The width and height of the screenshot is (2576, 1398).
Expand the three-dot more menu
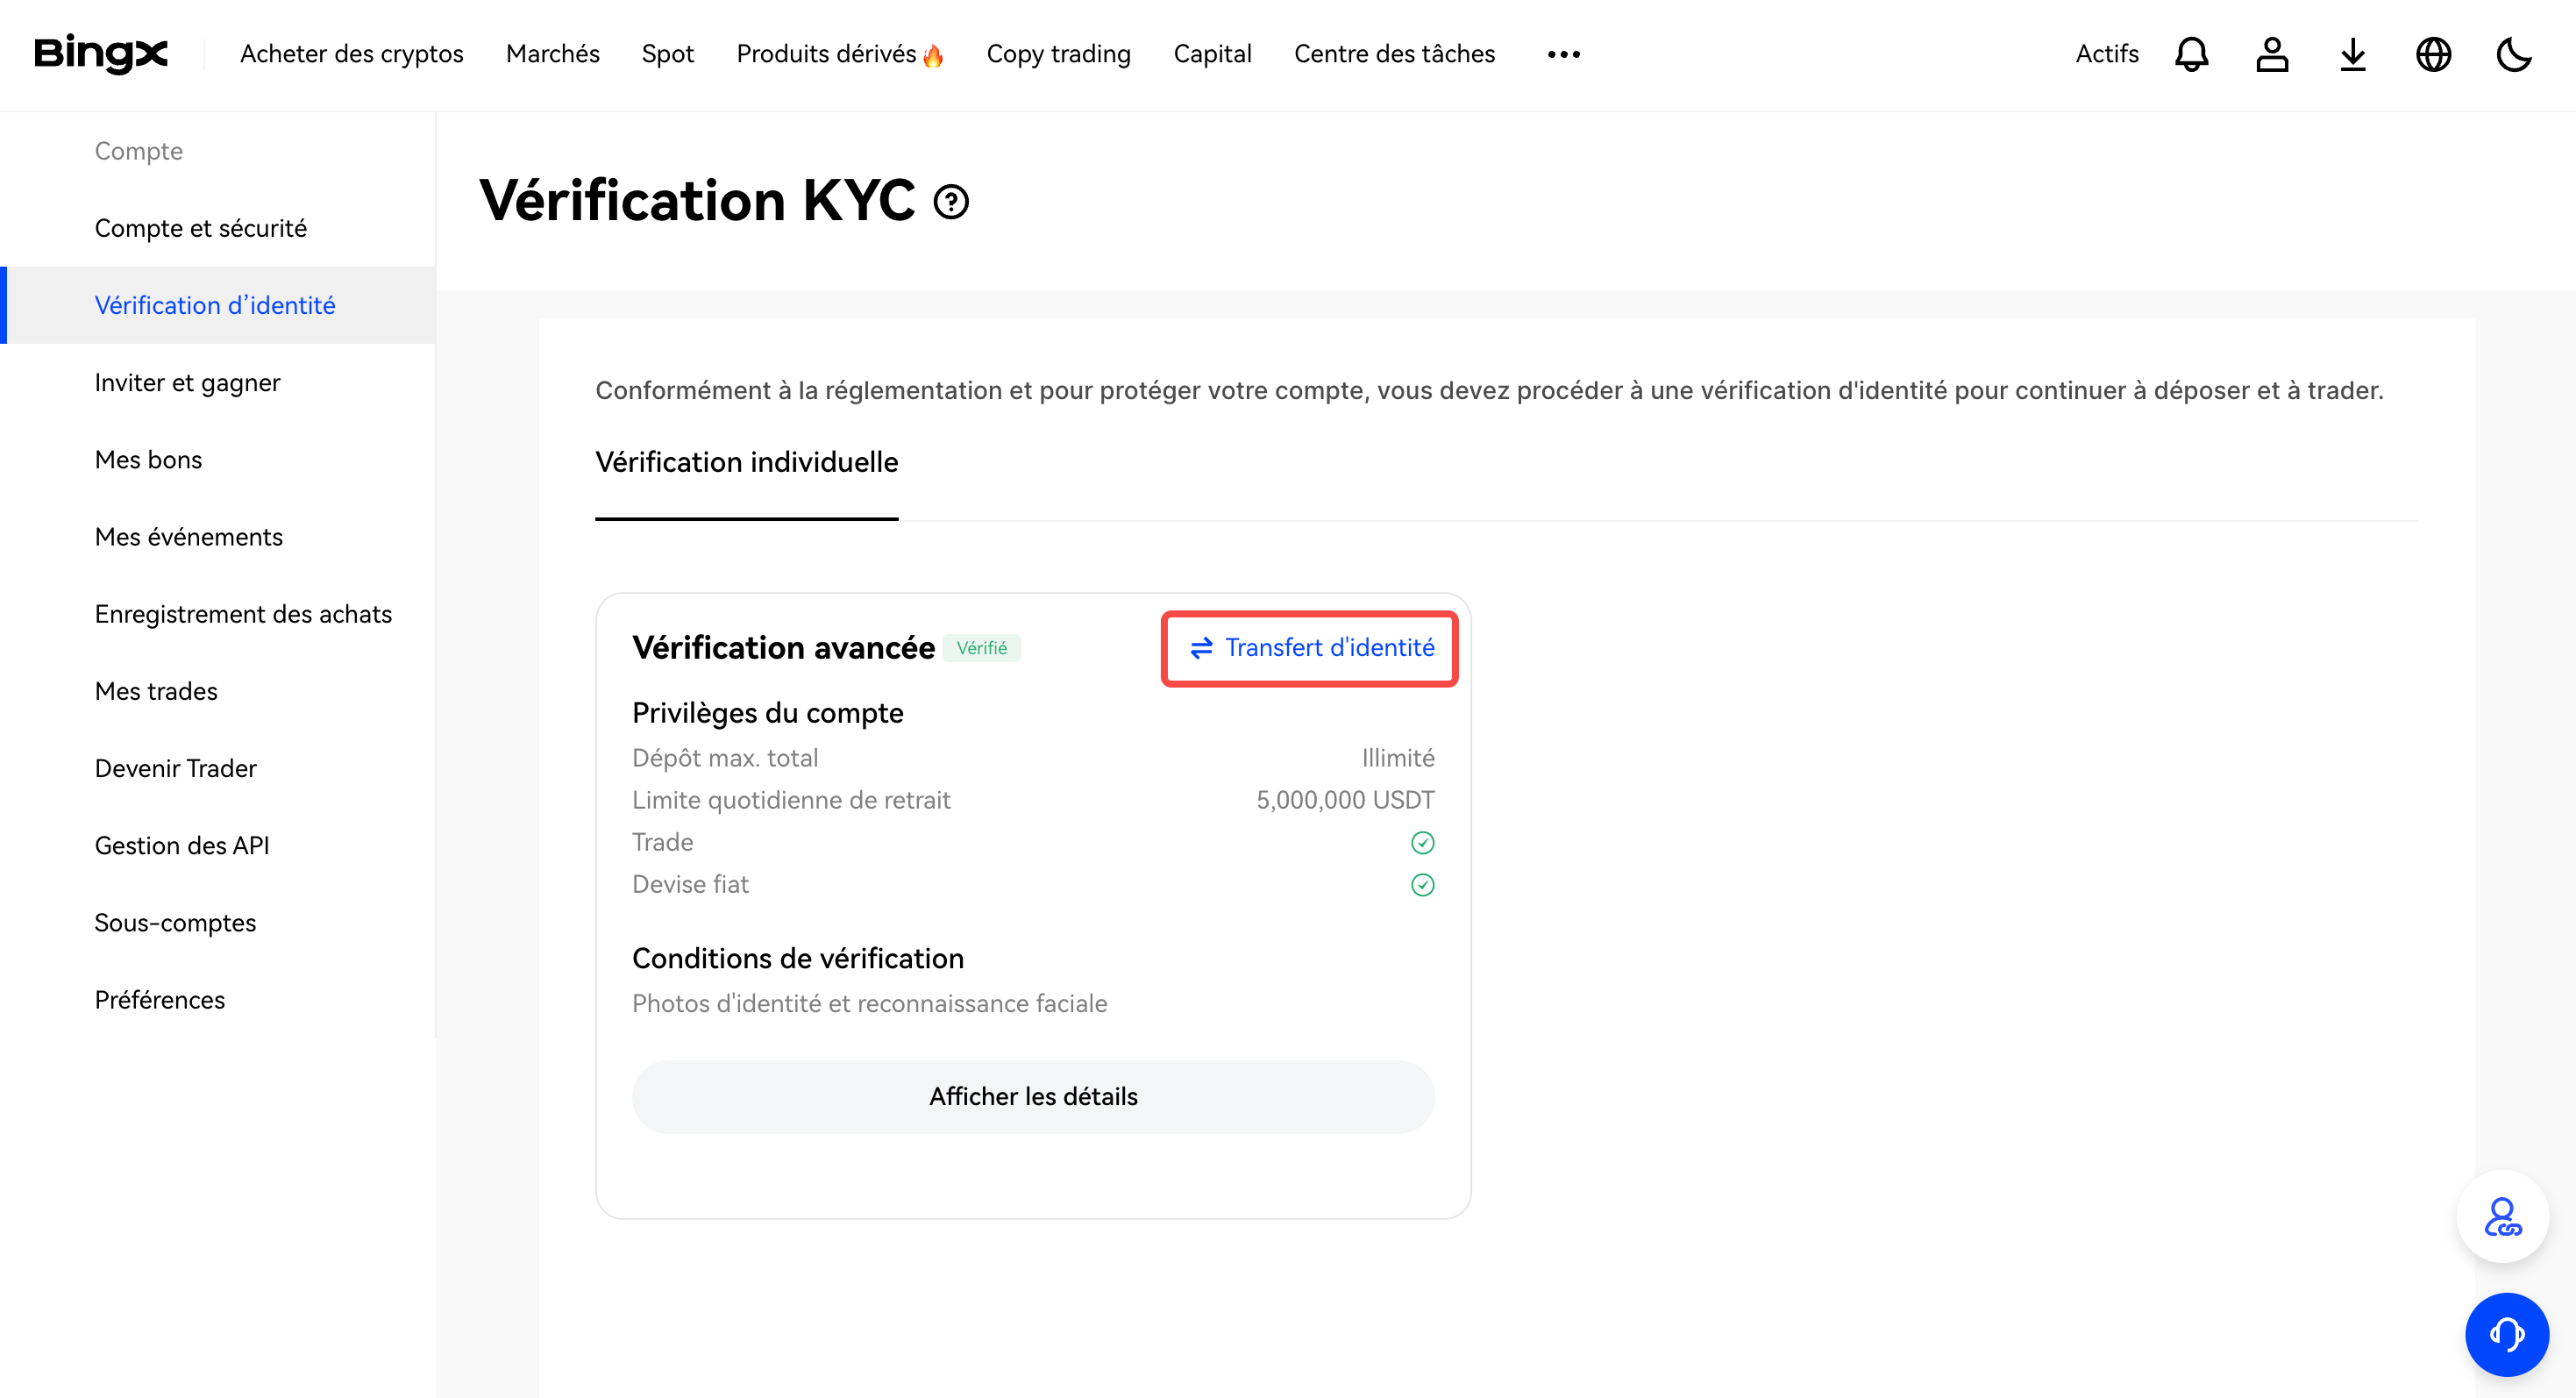[1563, 54]
